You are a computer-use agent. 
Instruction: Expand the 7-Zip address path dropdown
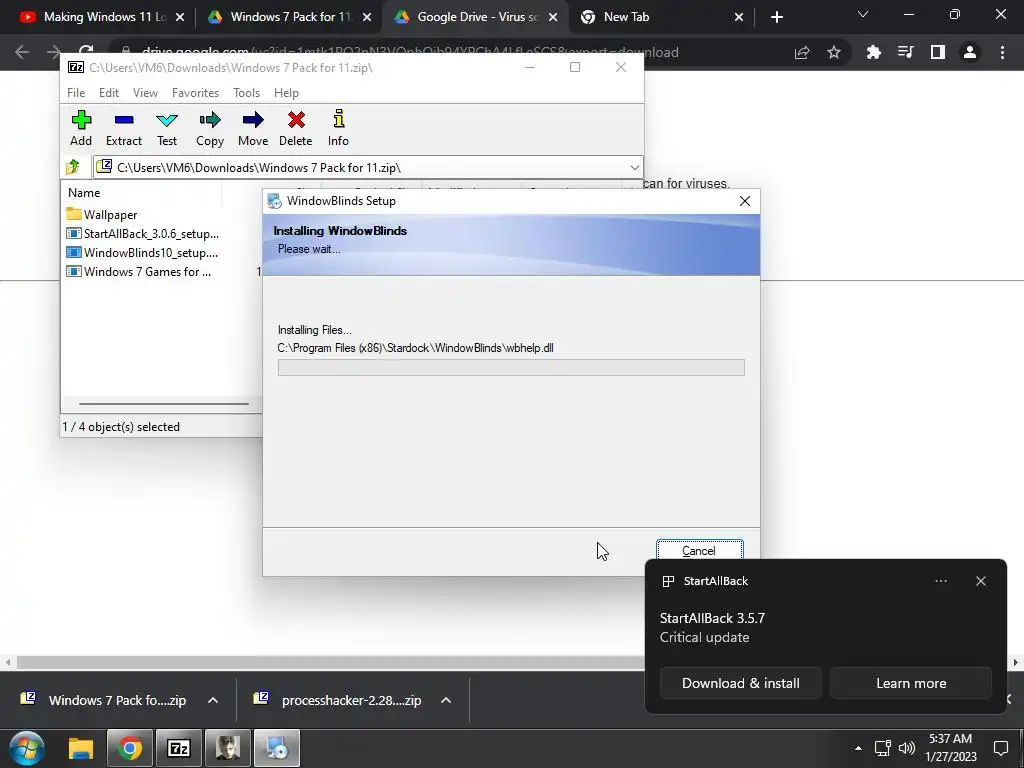[634, 168]
